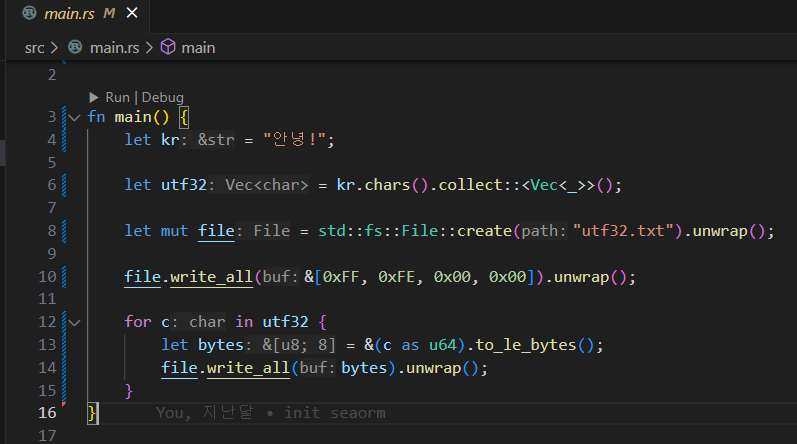Screen dimensions: 797x444
Task: Open the src breadcrumb folder dropdown
Action: coord(35,47)
